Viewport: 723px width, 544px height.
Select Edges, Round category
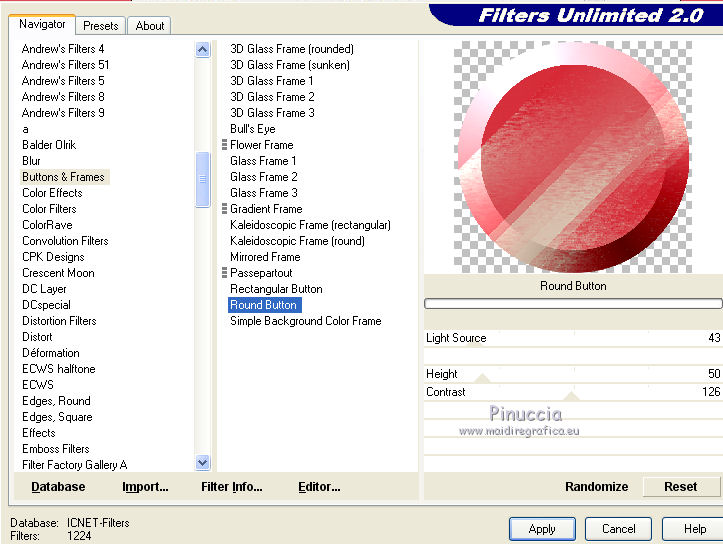point(56,401)
